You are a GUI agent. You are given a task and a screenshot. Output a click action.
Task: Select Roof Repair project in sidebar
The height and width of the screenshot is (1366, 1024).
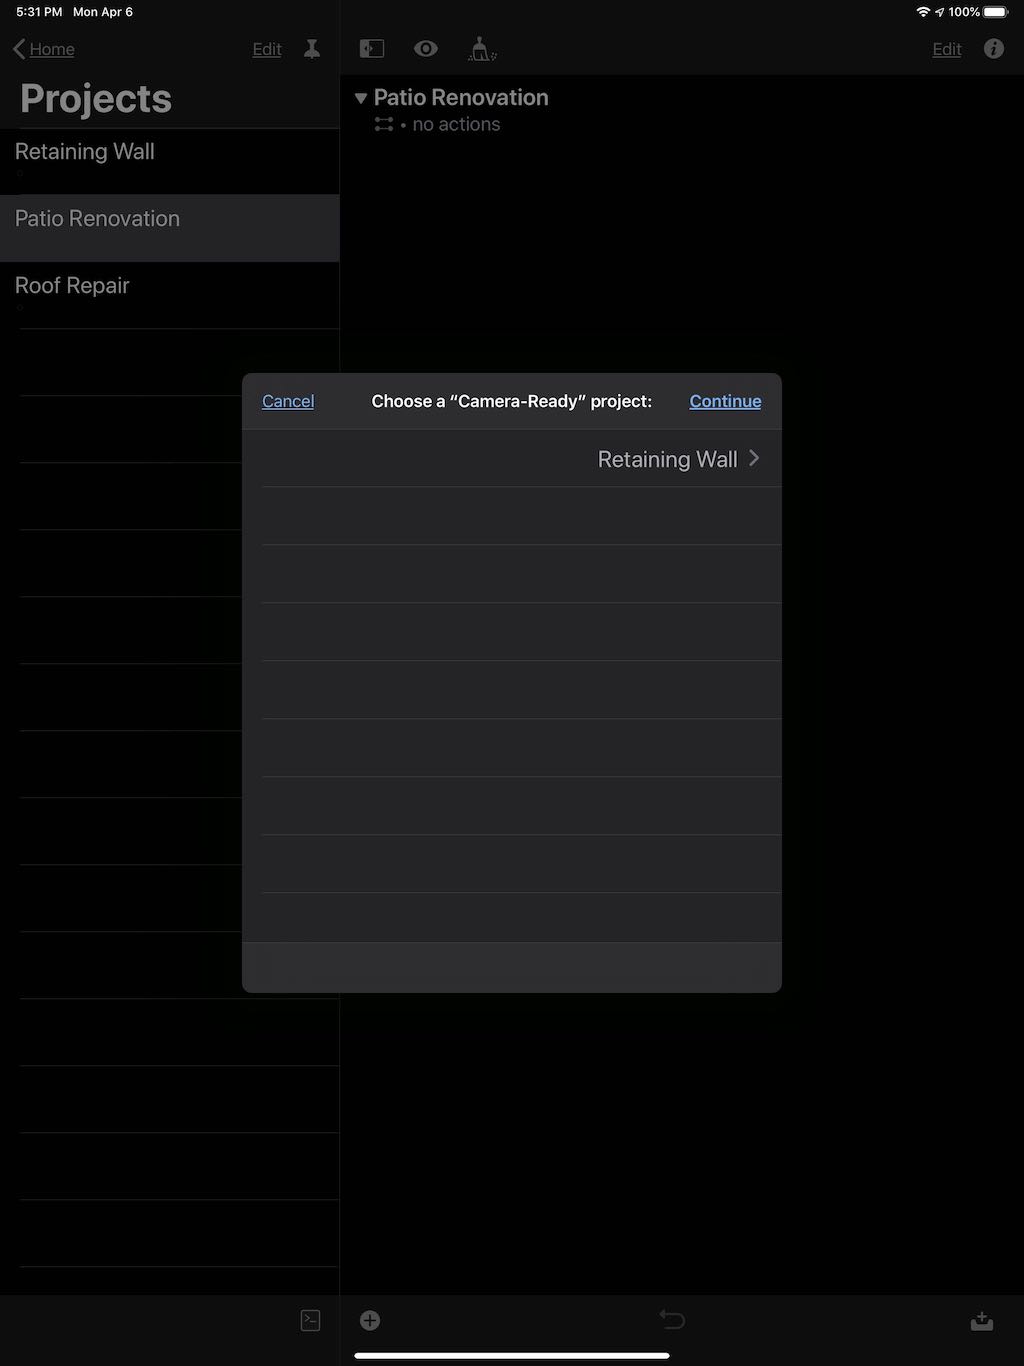click(170, 295)
